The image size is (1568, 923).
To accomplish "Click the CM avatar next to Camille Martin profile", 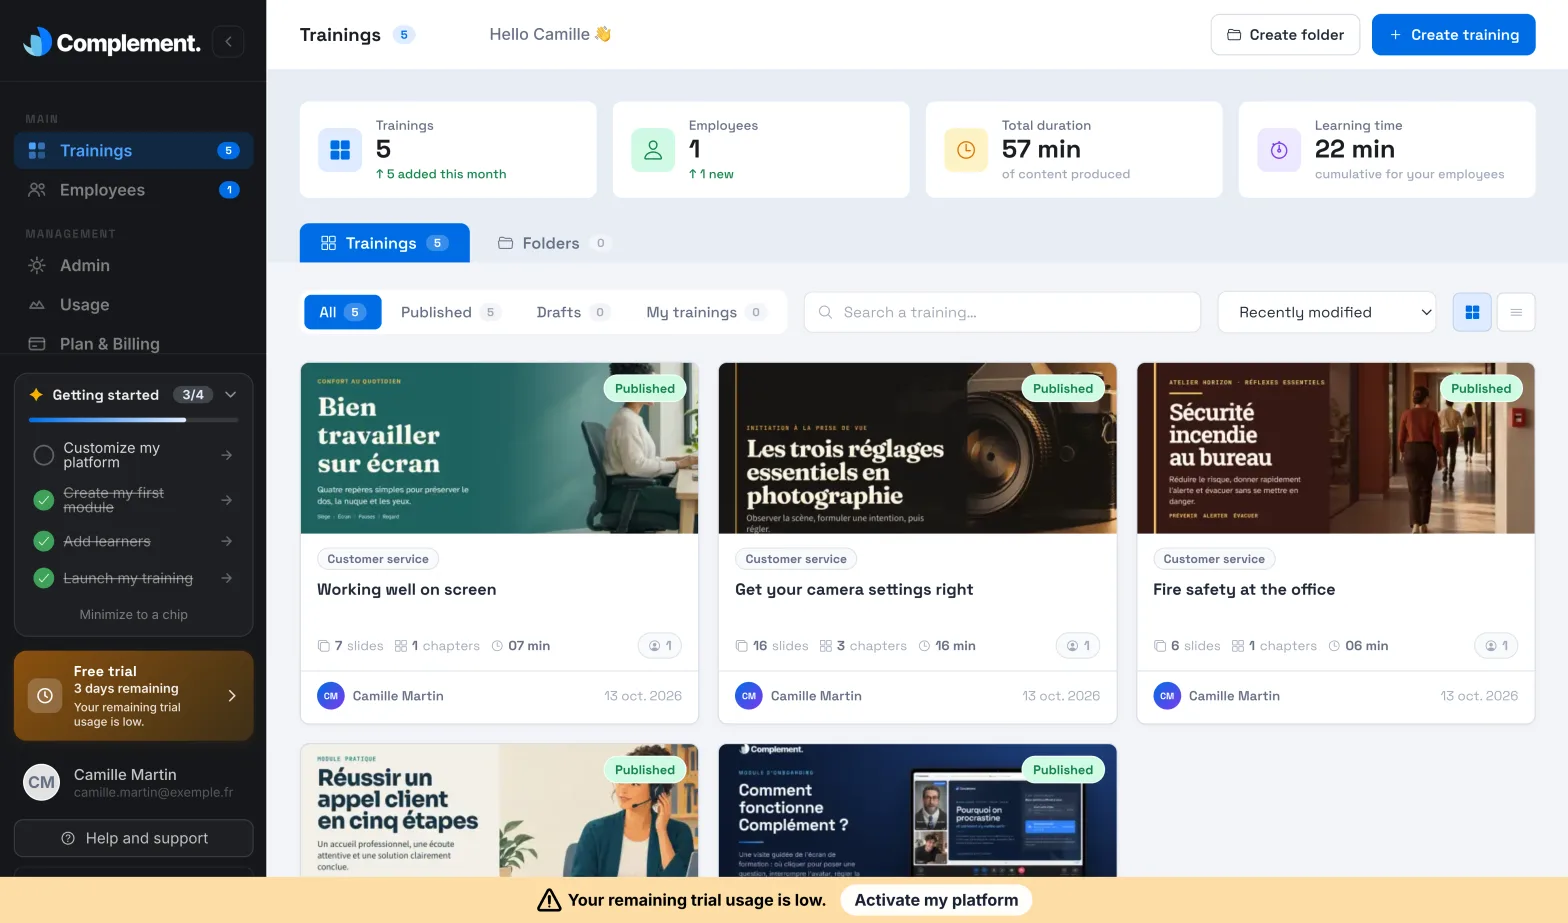I will (x=42, y=782).
